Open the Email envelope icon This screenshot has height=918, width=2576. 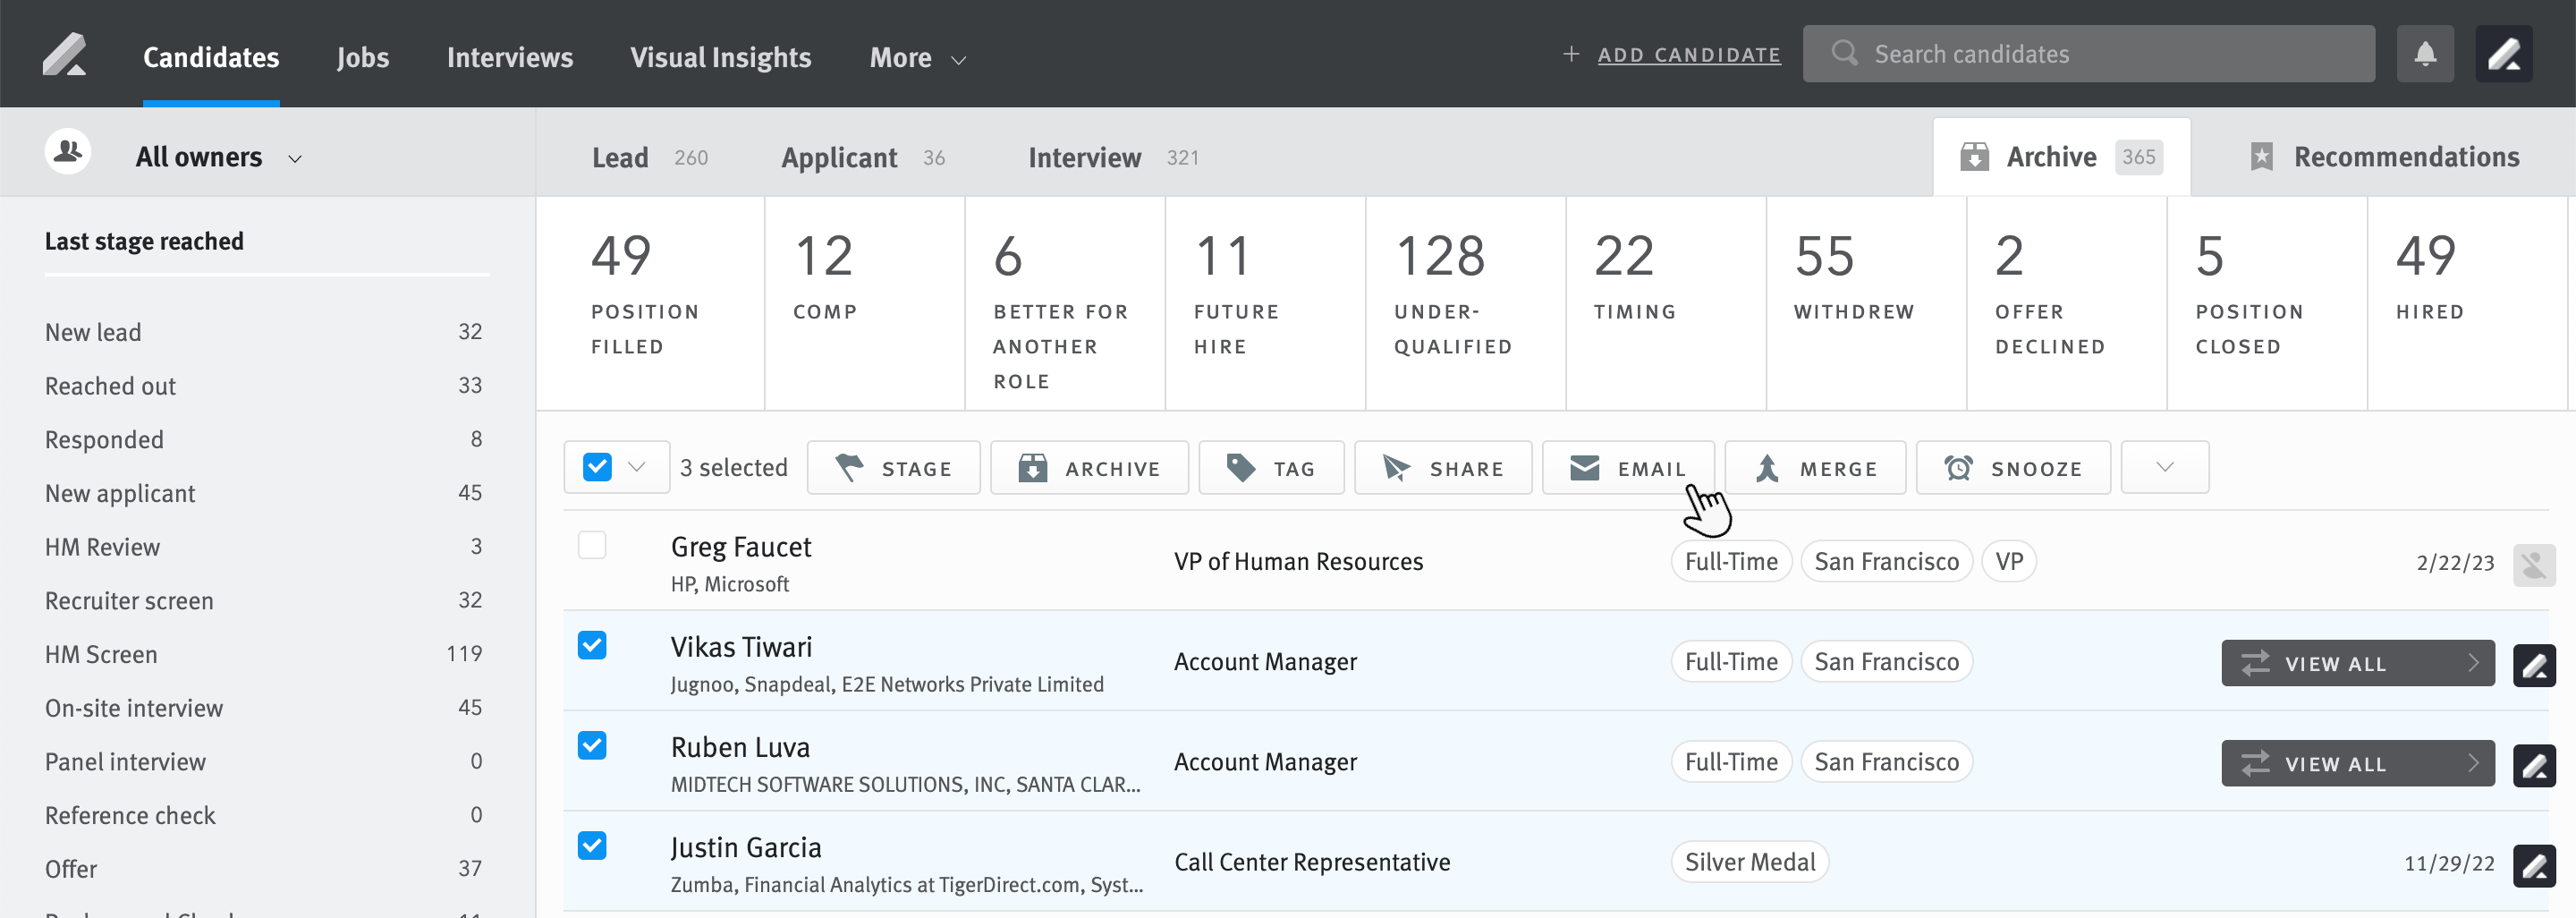click(1585, 467)
